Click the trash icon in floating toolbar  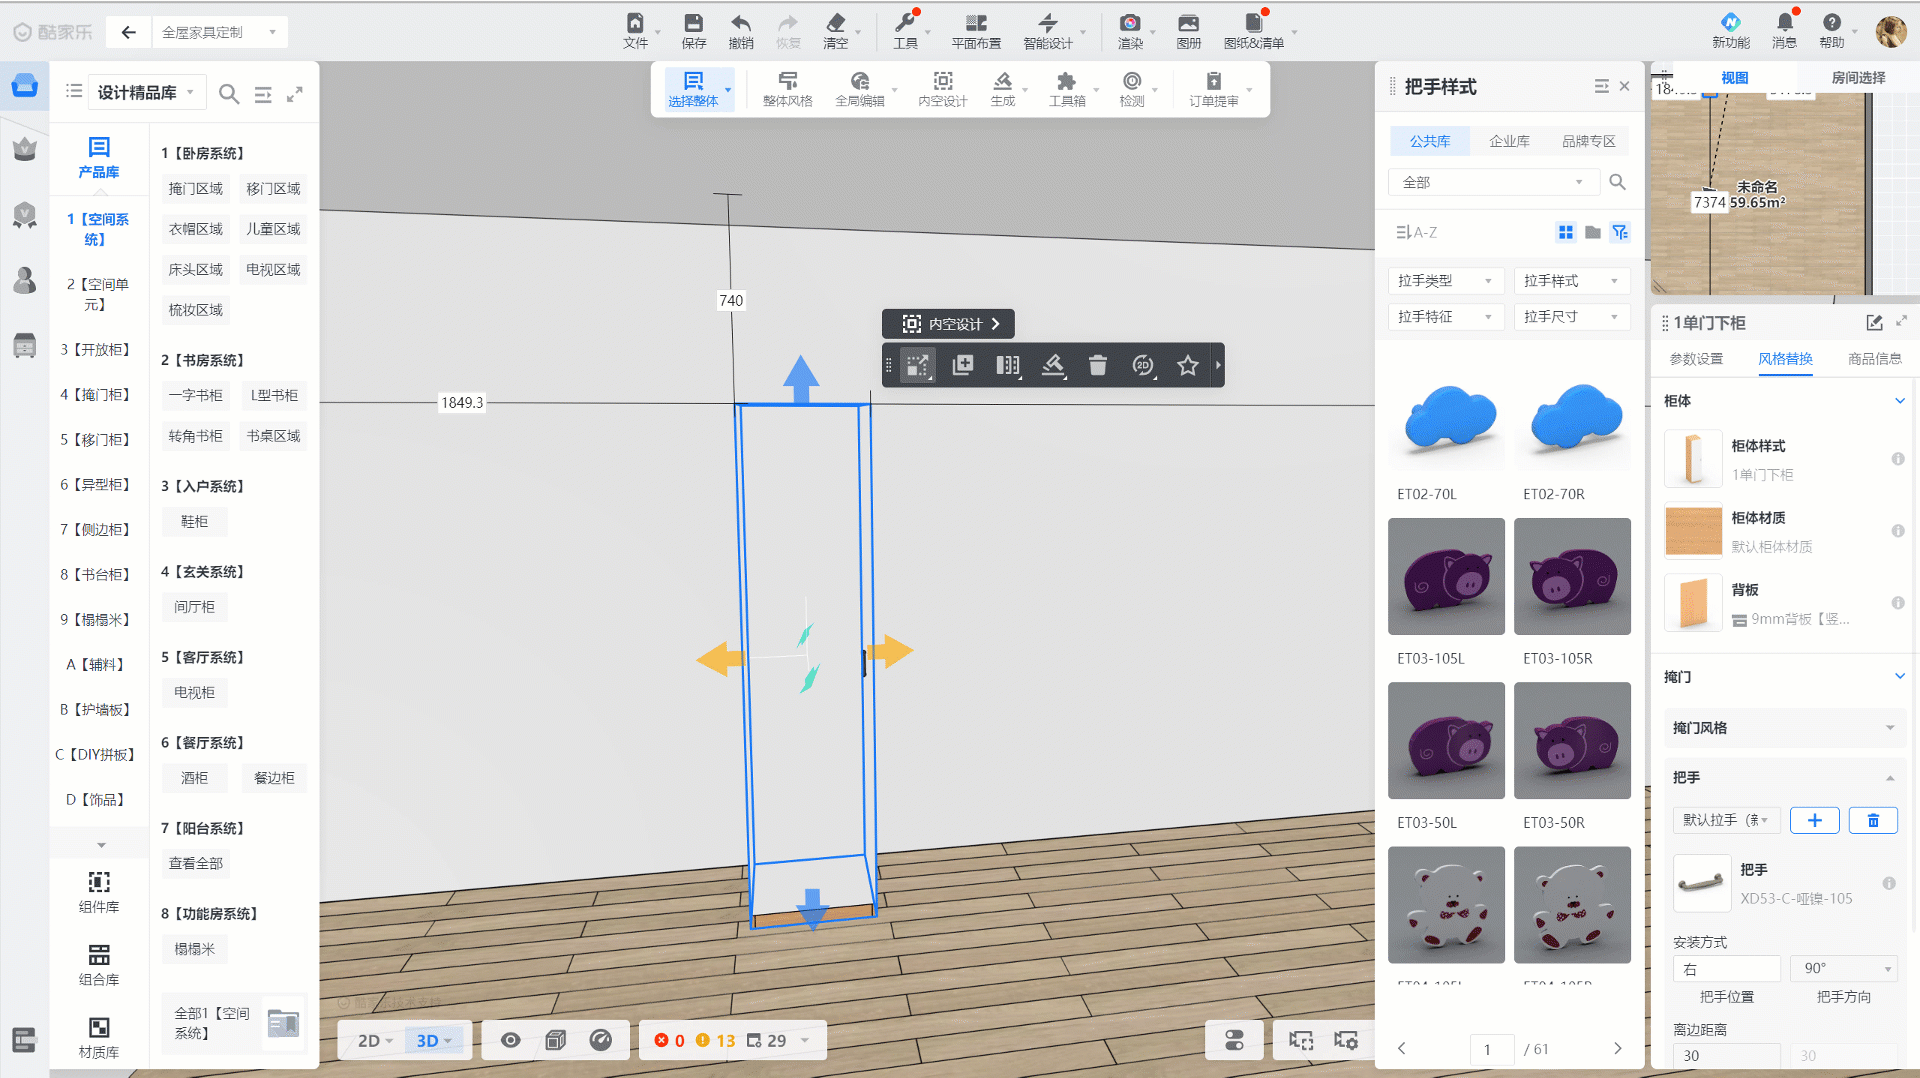[x=1097, y=366]
